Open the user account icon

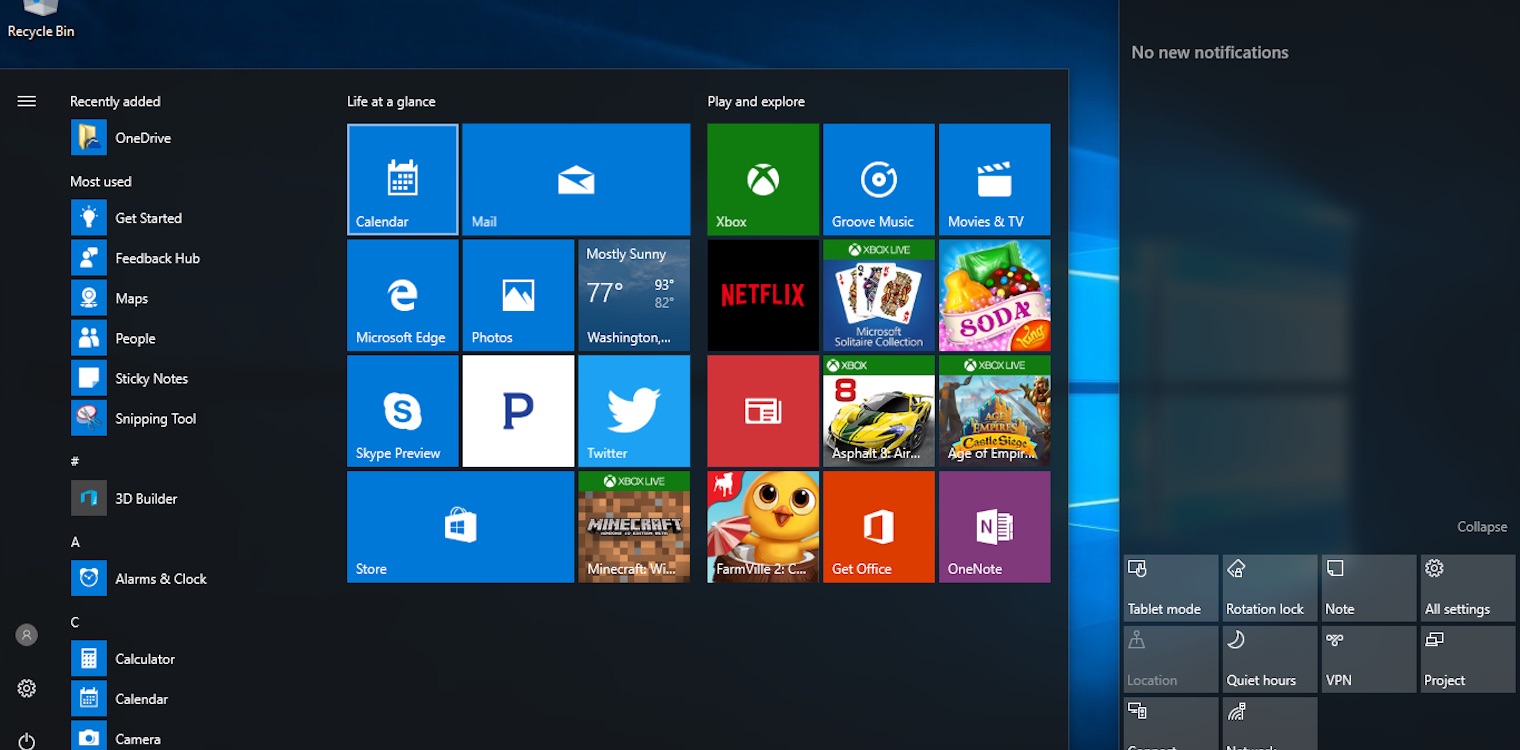coord(27,635)
